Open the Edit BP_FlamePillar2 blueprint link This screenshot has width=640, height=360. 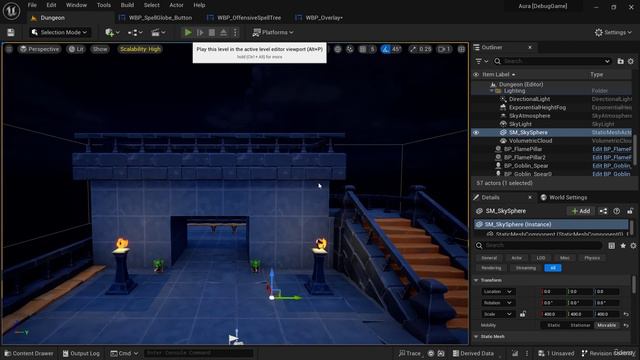612,157
